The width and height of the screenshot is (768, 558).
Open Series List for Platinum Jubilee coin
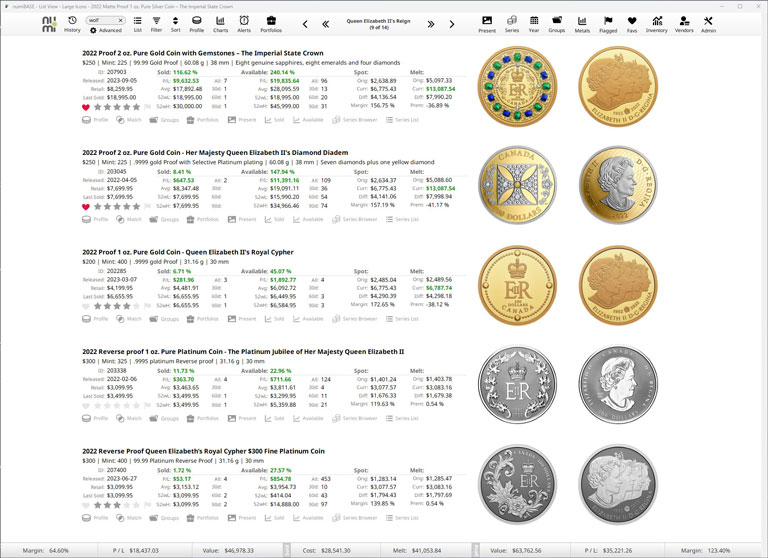[x=402, y=418]
